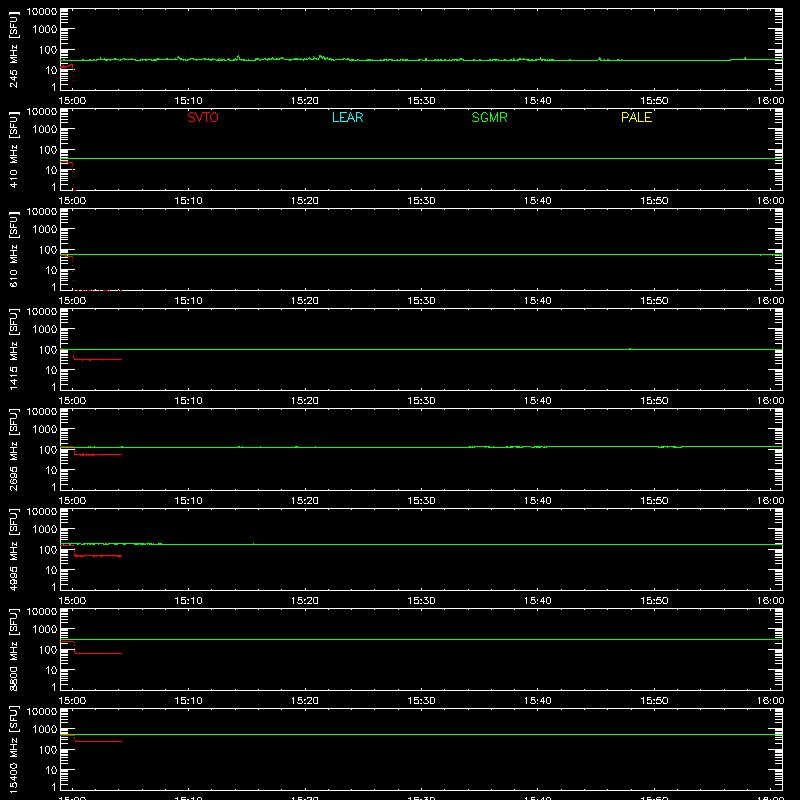Click the "610 MHz [SFU]" axis label
This screenshot has height=800, width=800.
14,249
